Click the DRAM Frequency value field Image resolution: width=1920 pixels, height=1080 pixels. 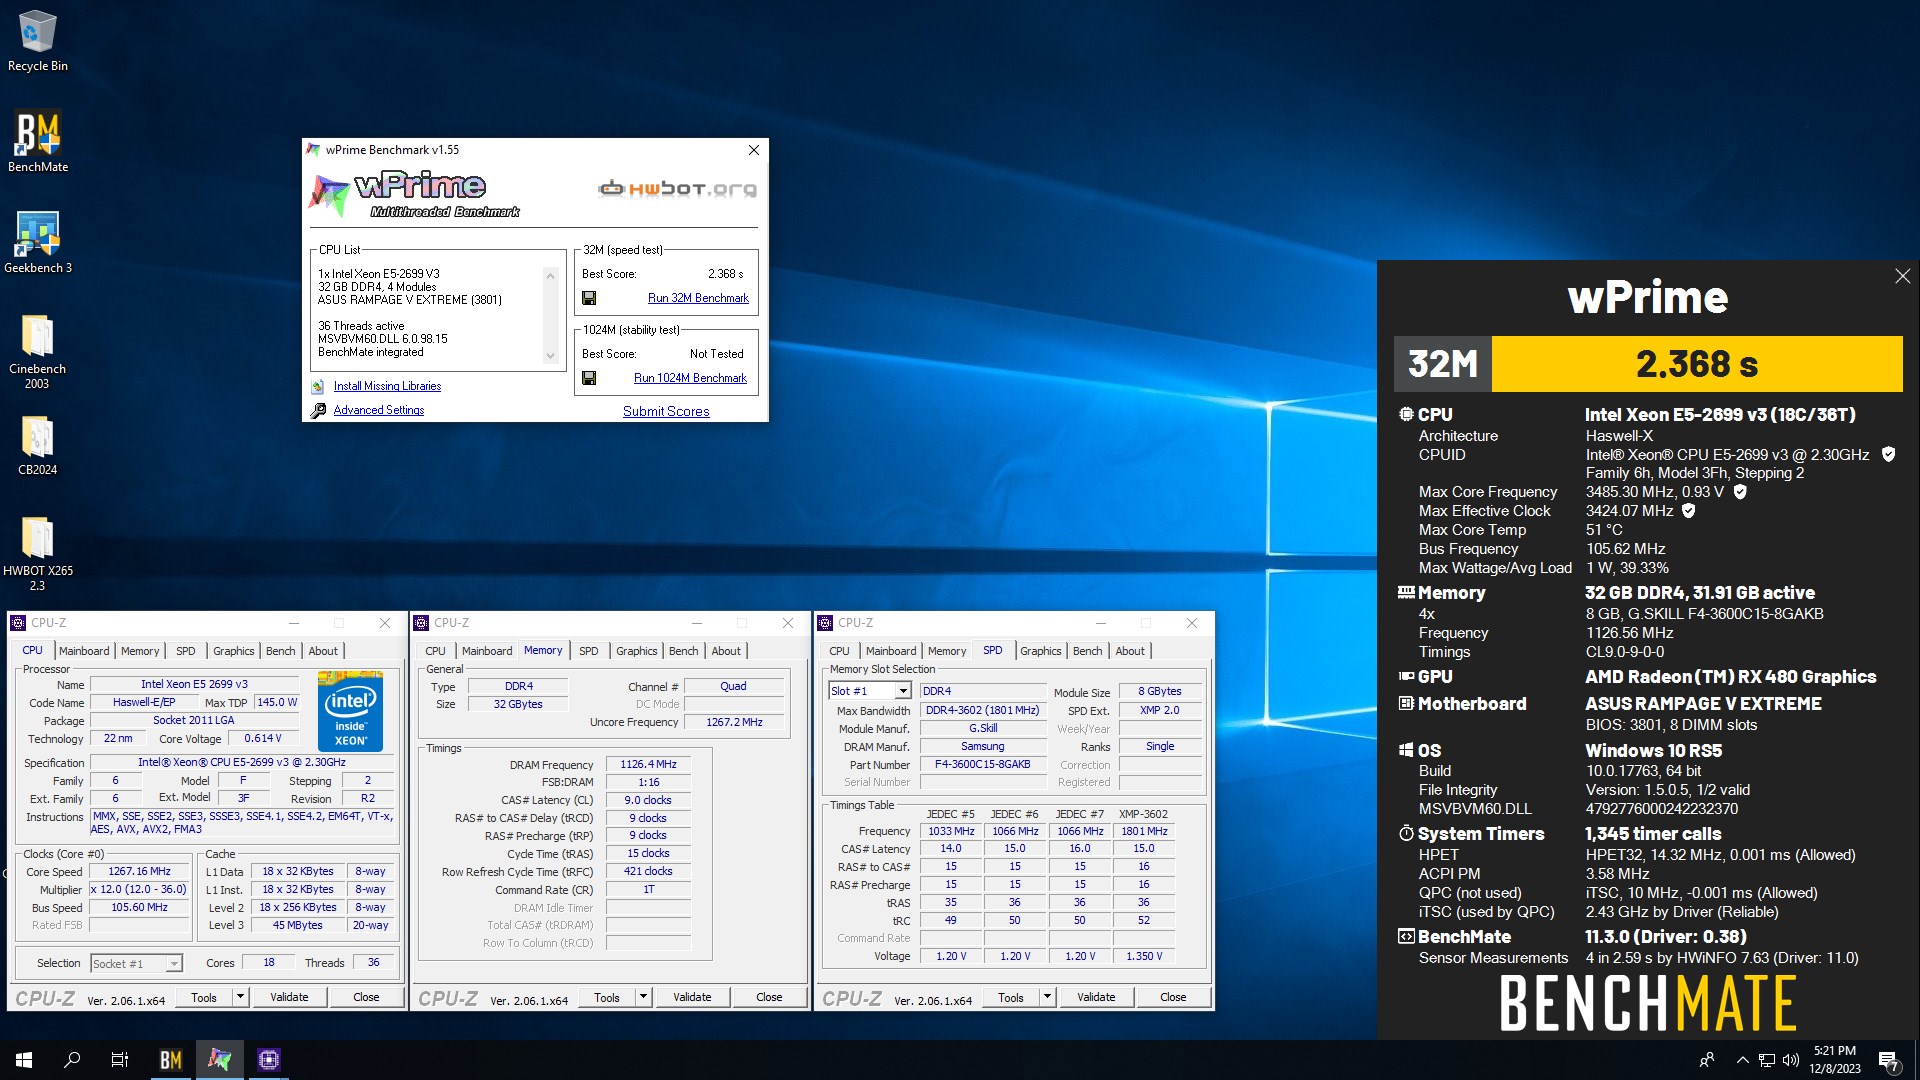pyautogui.click(x=648, y=764)
